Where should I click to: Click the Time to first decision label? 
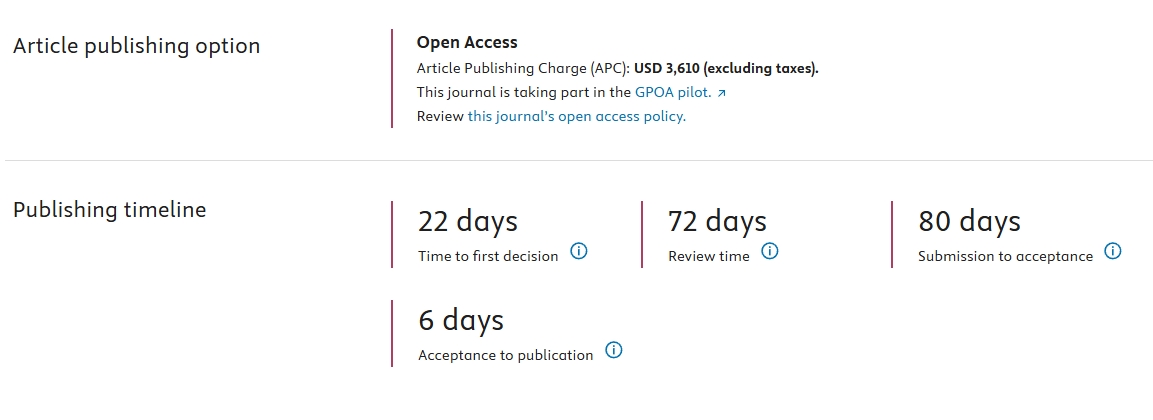pyautogui.click(x=488, y=256)
